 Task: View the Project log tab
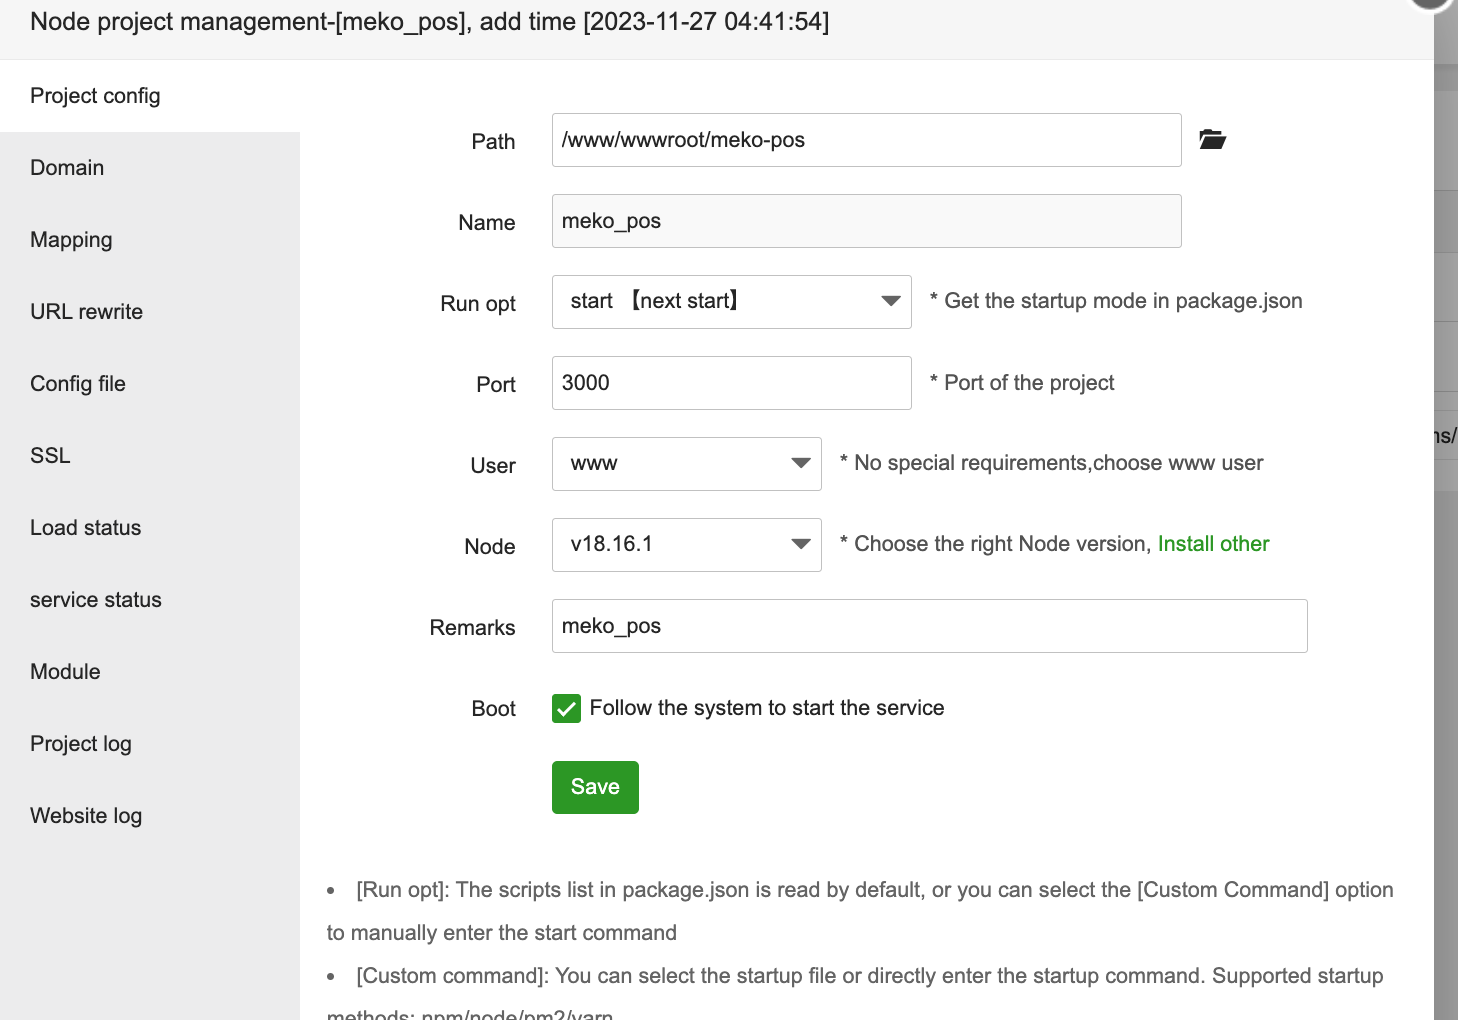click(81, 744)
